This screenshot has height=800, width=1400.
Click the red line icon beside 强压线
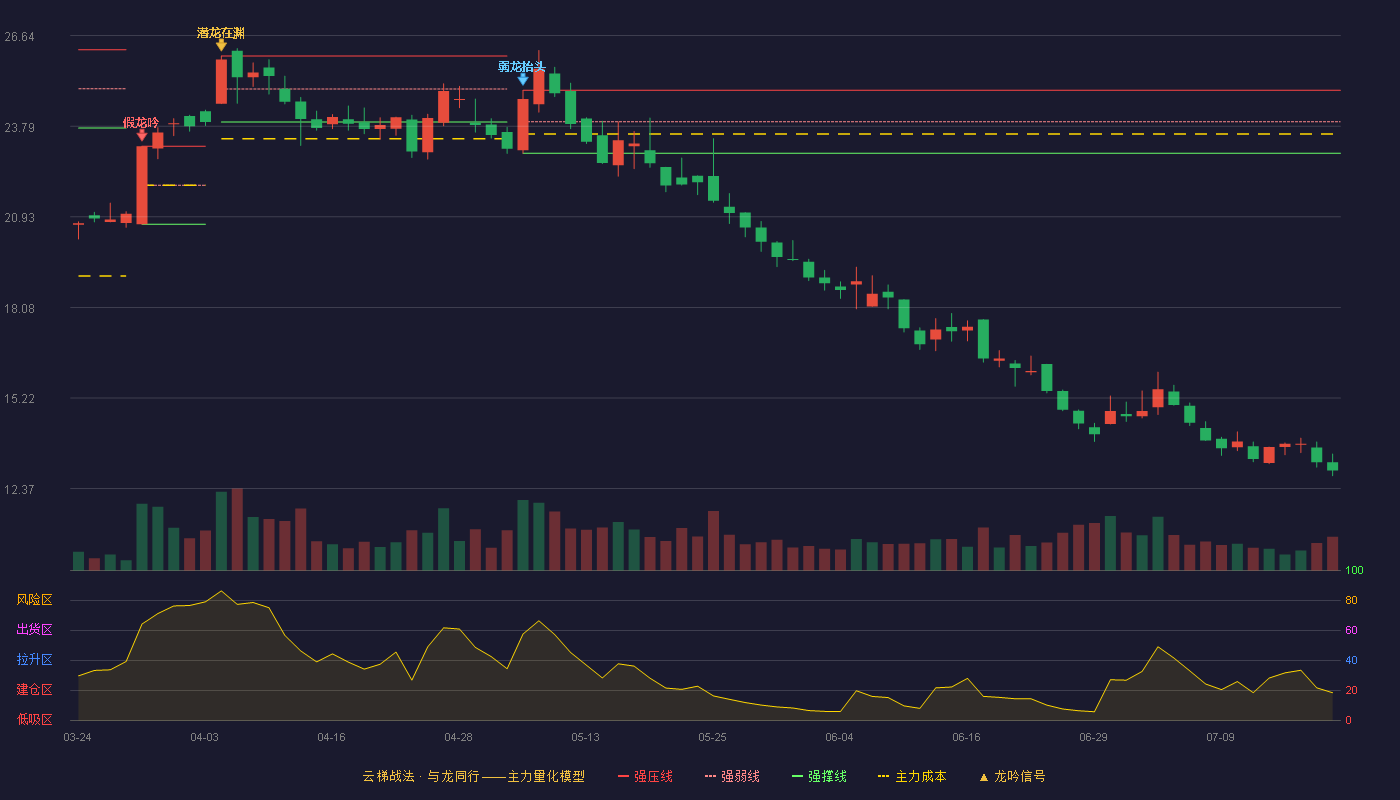tap(624, 776)
